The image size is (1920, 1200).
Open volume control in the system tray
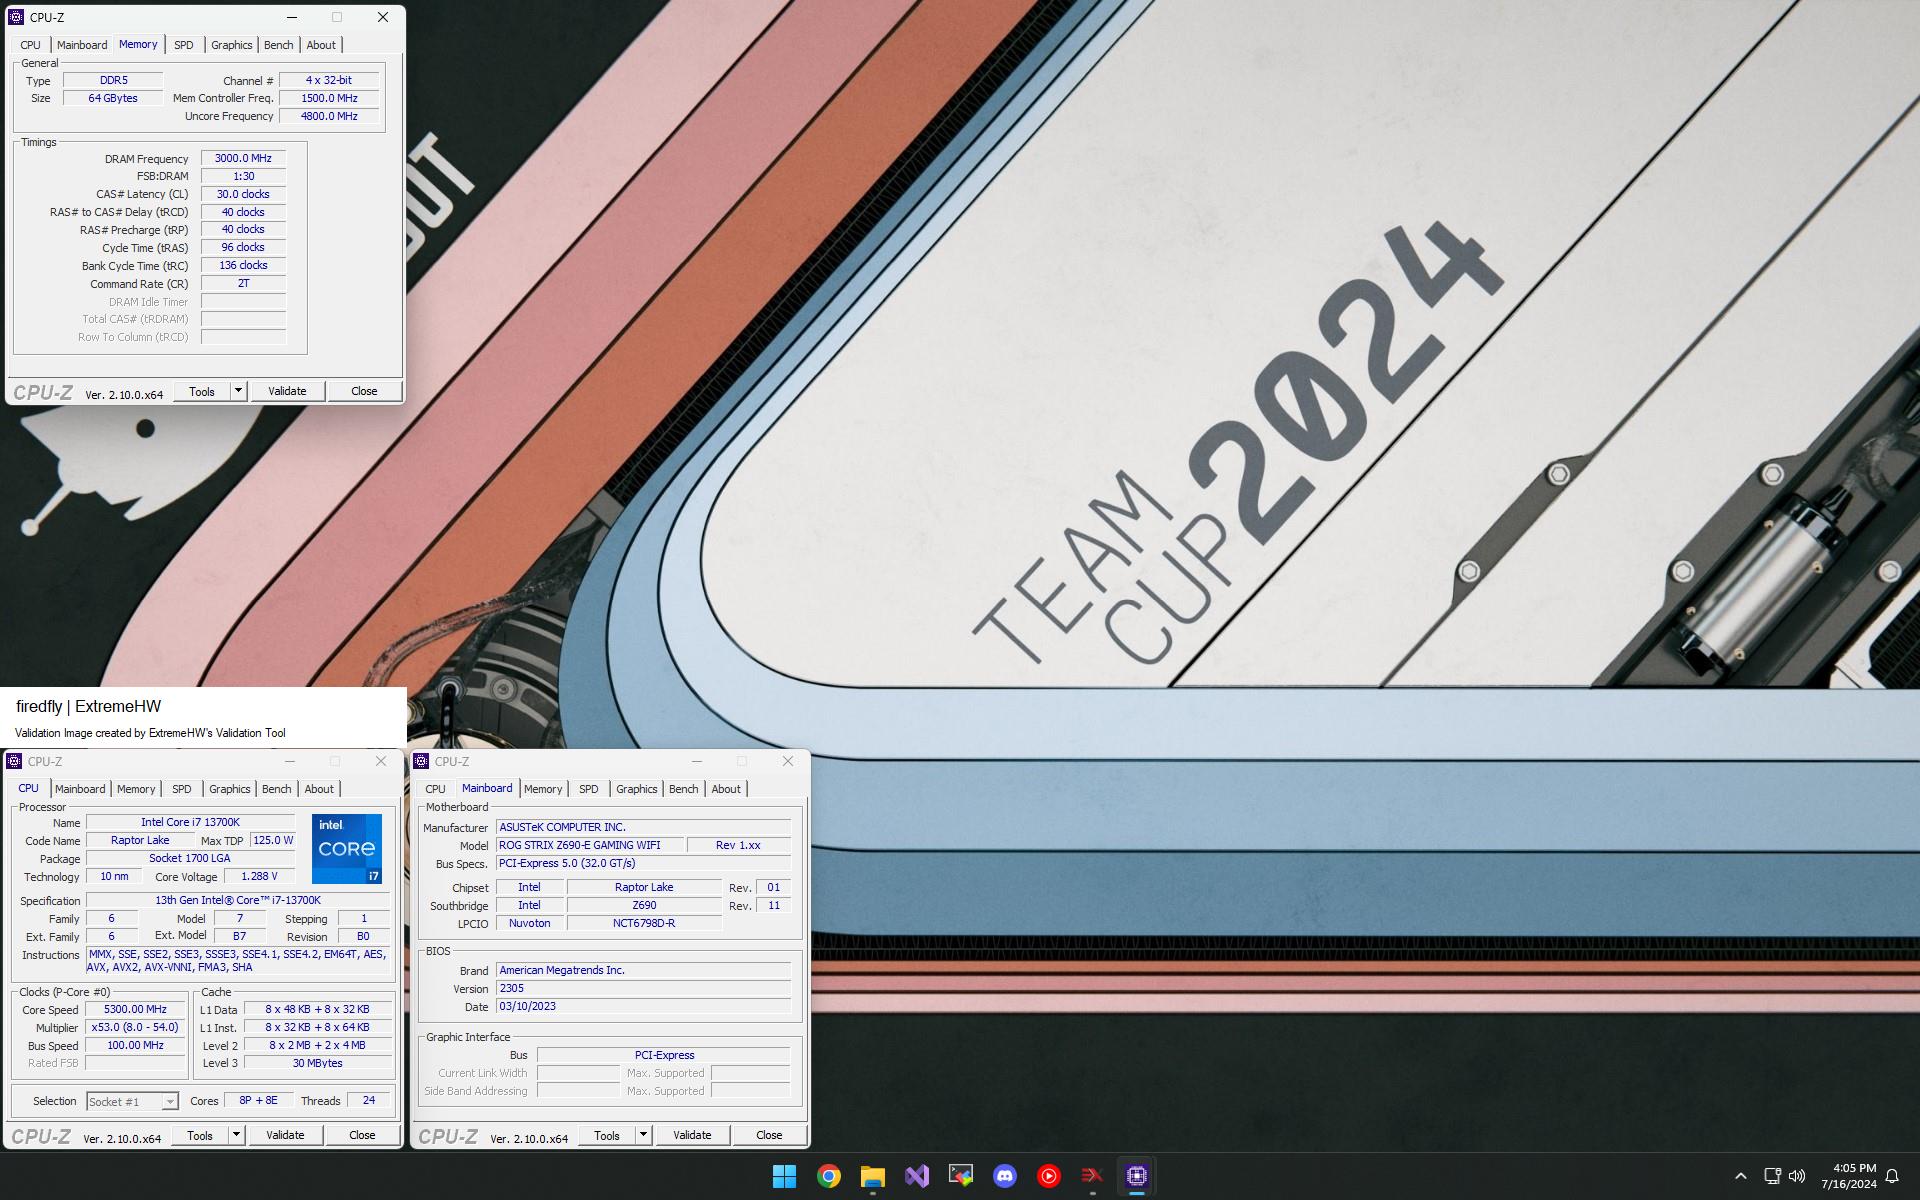coord(1797,1176)
